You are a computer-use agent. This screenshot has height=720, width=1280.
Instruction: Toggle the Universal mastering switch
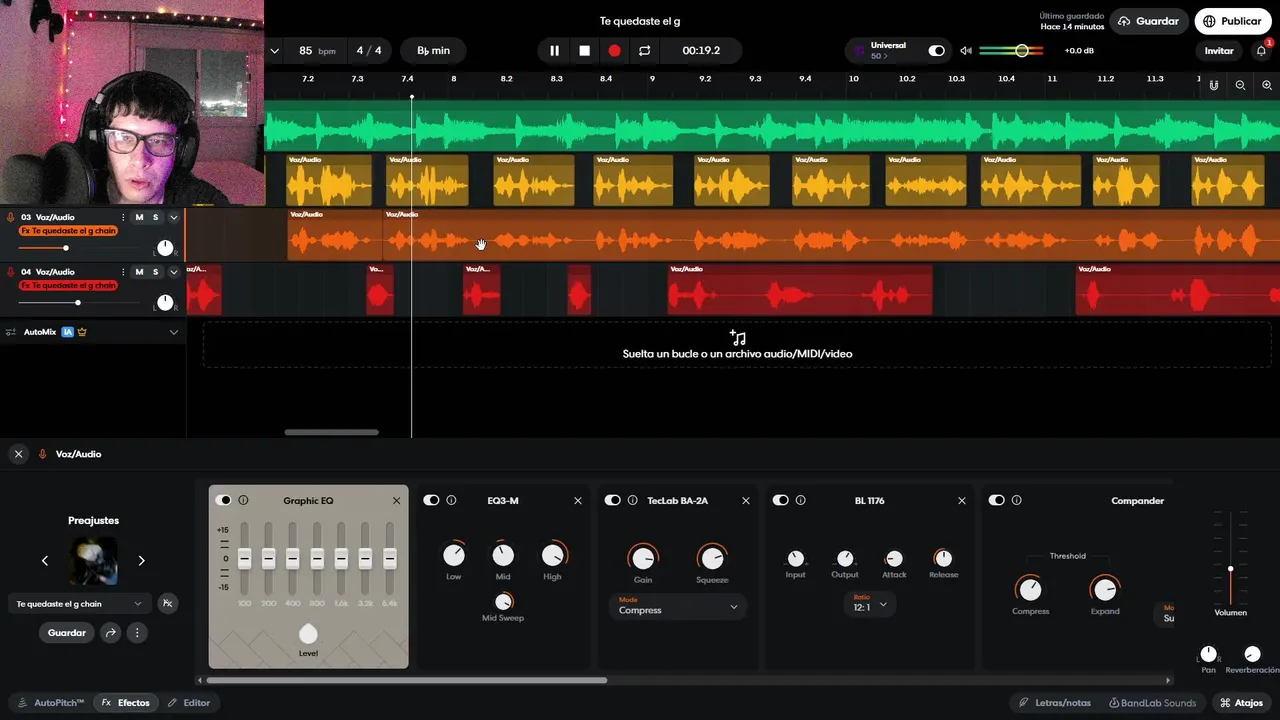click(x=936, y=51)
